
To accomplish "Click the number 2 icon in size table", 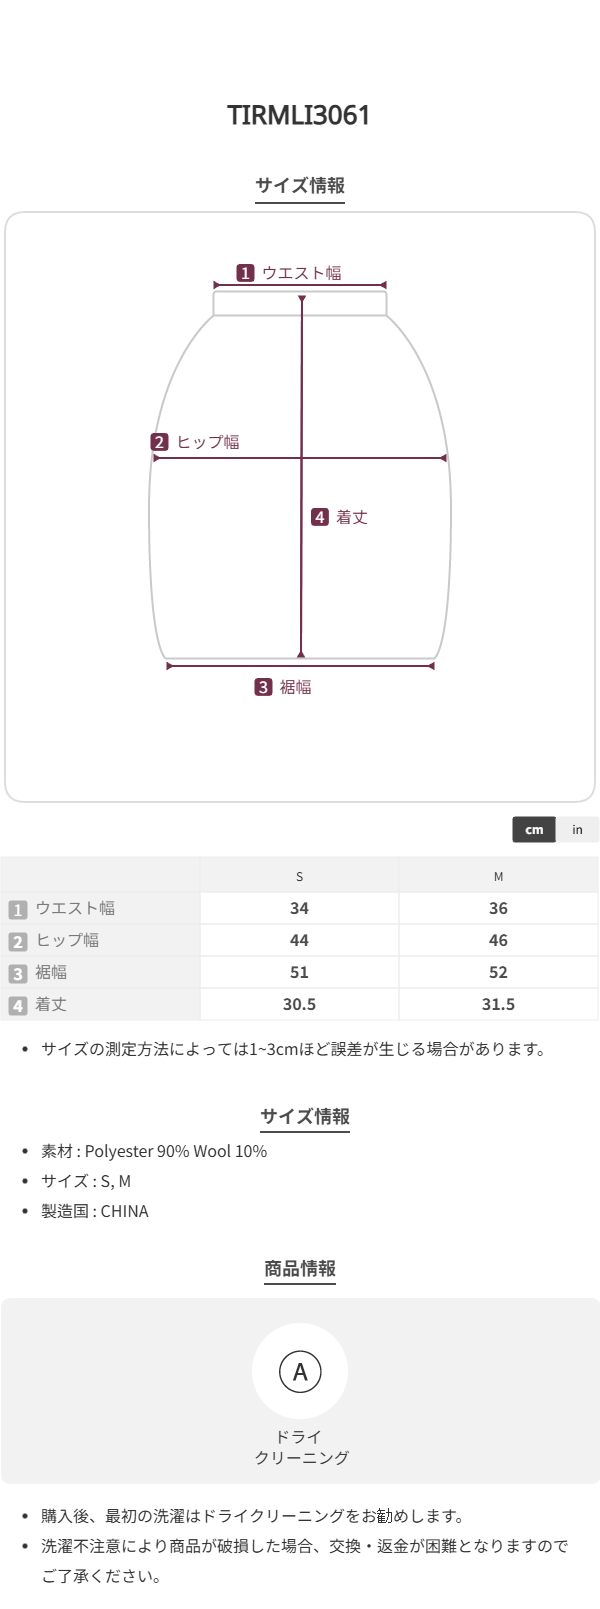I will point(17,942).
